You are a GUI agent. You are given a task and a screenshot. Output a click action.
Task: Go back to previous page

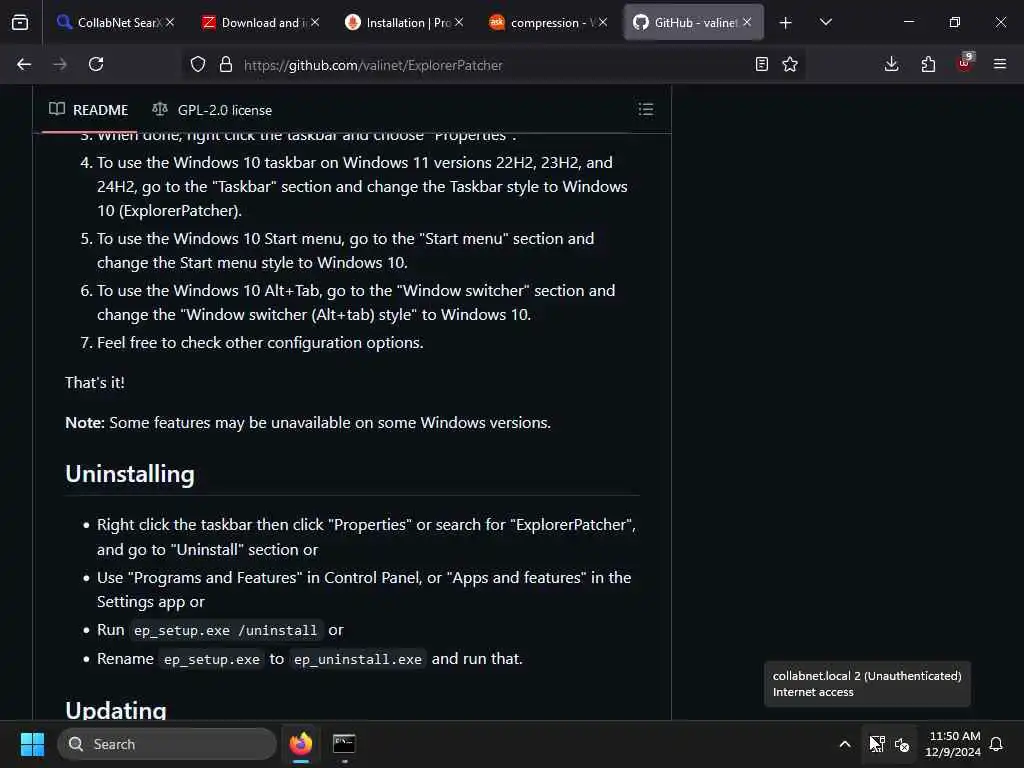coord(24,65)
